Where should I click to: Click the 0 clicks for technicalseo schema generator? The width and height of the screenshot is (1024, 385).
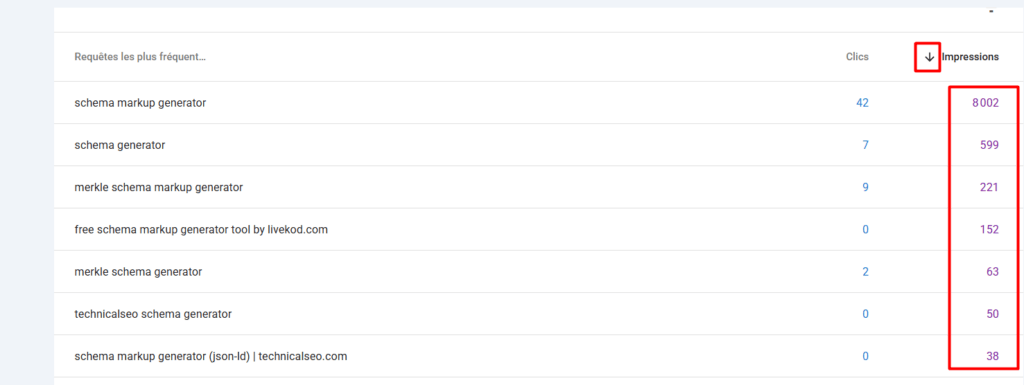point(865,314)
